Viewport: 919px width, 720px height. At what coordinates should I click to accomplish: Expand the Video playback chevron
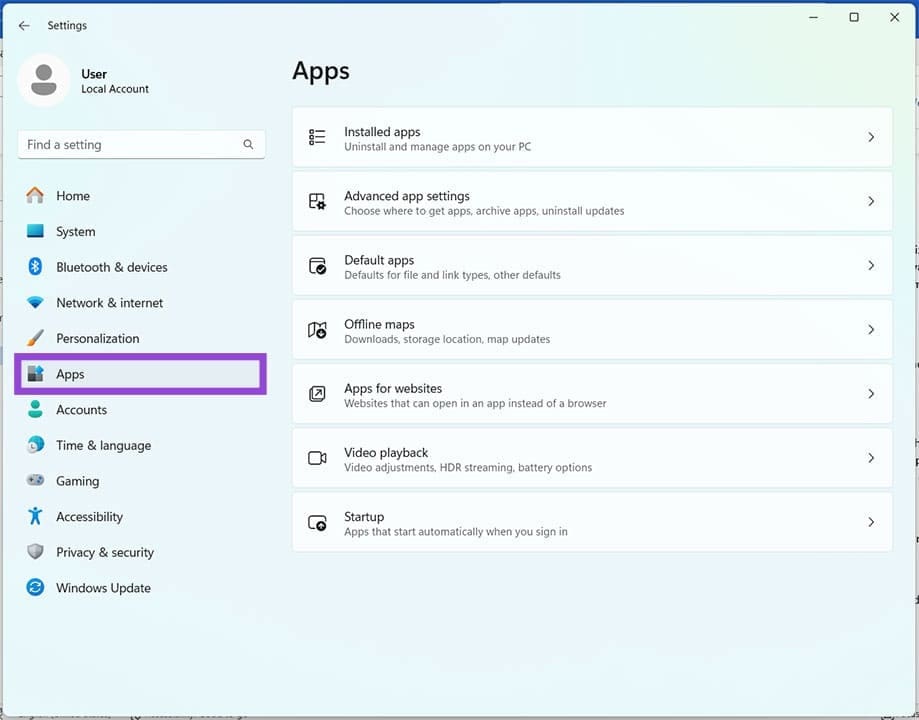click(x=871, y=458)
